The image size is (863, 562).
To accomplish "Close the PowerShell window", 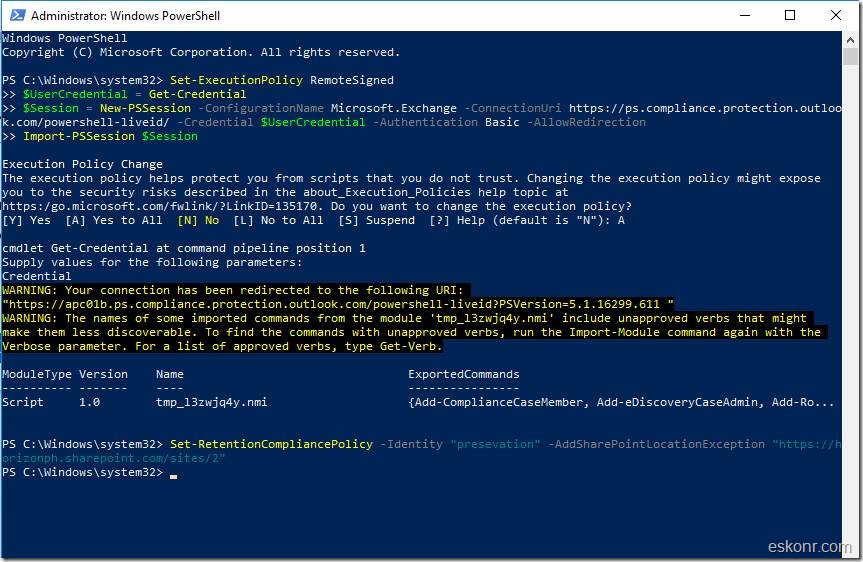I will [835, 15].
